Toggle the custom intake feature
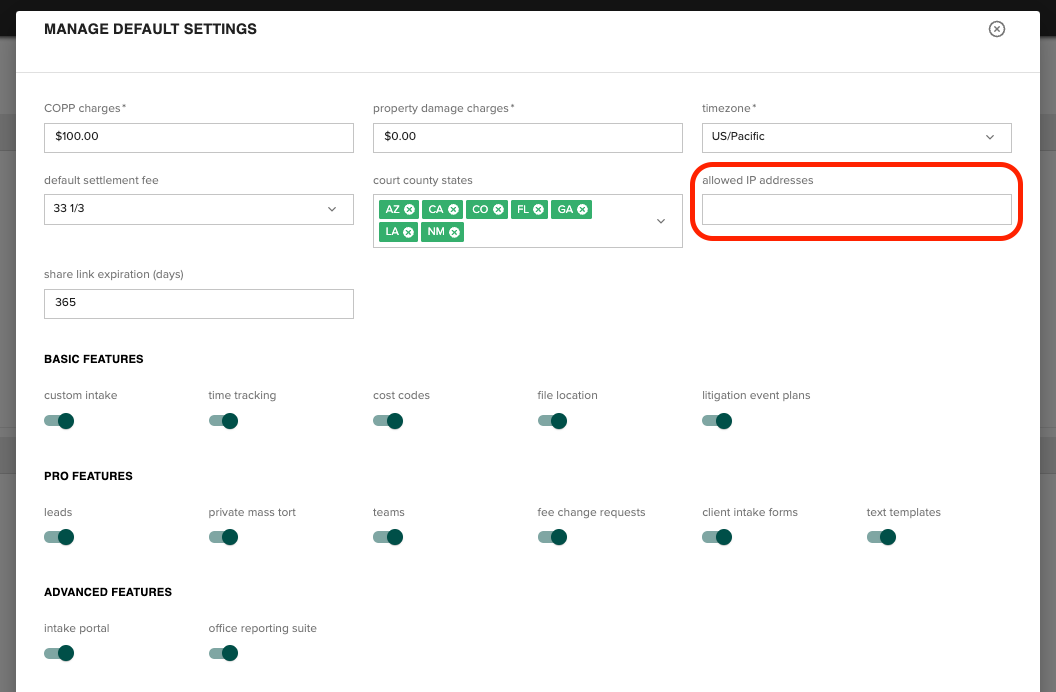Image resolution: width=1056 pixels, height=692 pixels. click(x=59, y=421)
